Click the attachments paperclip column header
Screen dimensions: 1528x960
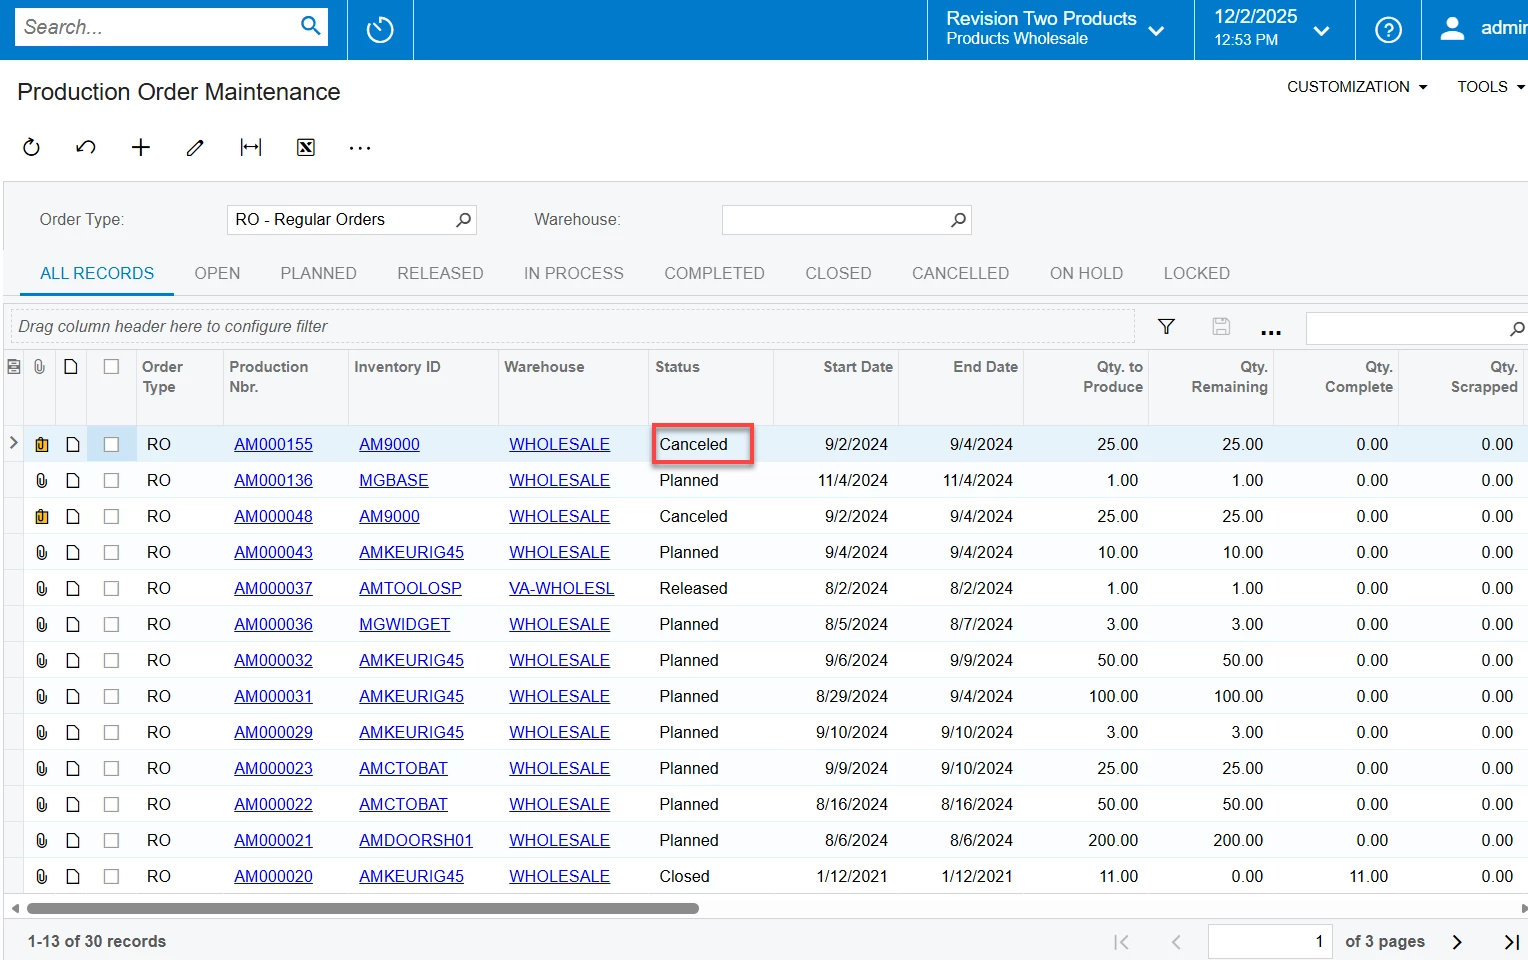point(40,367)
